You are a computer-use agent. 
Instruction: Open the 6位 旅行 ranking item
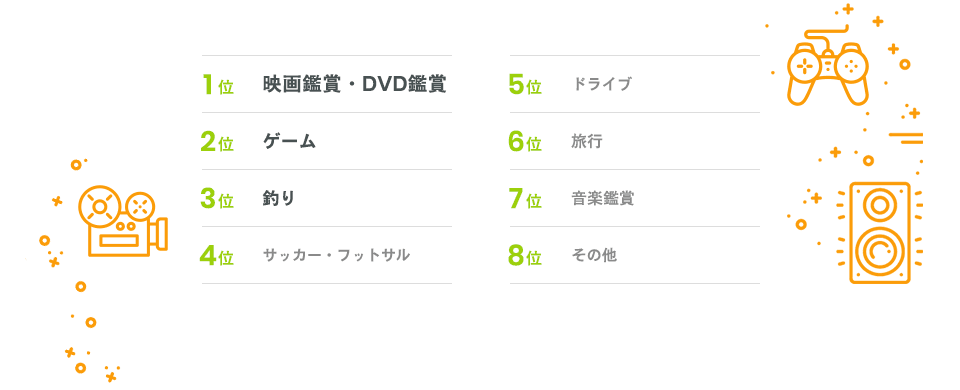pyautogui.click(x=635, y=141)
